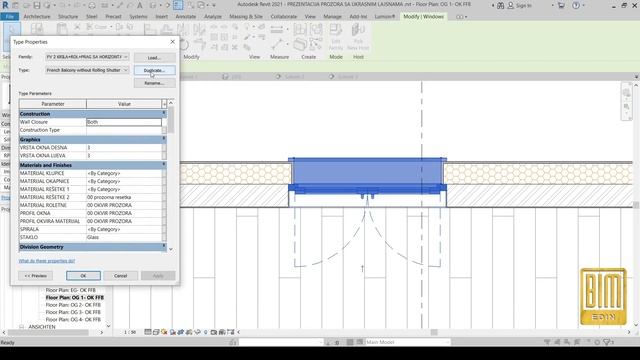640x360 pixels.
Task: Click the Sign In user icon
Action: [510, 5]
